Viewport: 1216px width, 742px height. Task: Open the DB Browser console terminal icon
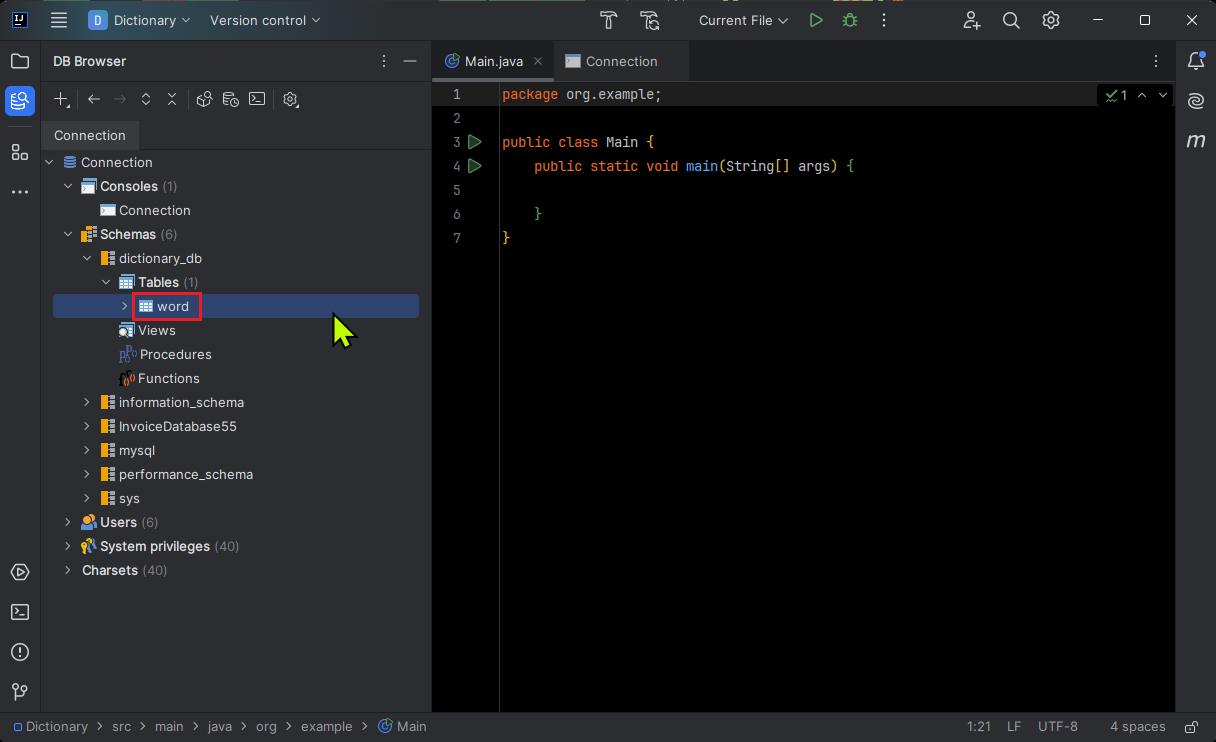click(256, 99)
